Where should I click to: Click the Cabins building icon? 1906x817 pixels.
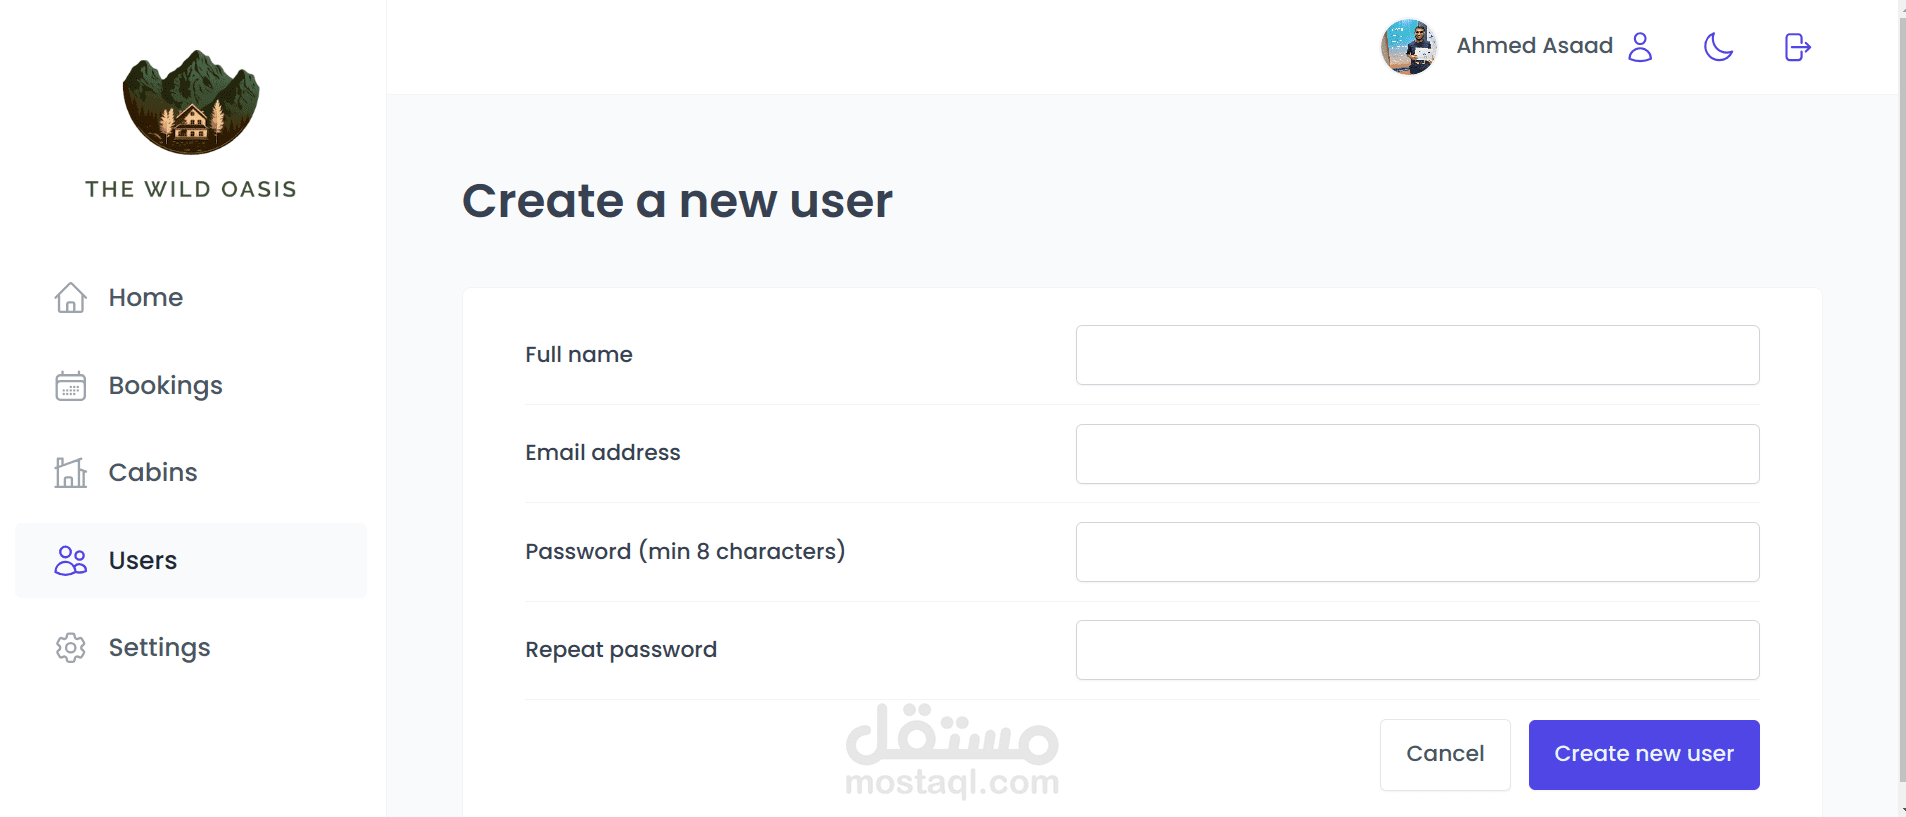tap(70, 472)
